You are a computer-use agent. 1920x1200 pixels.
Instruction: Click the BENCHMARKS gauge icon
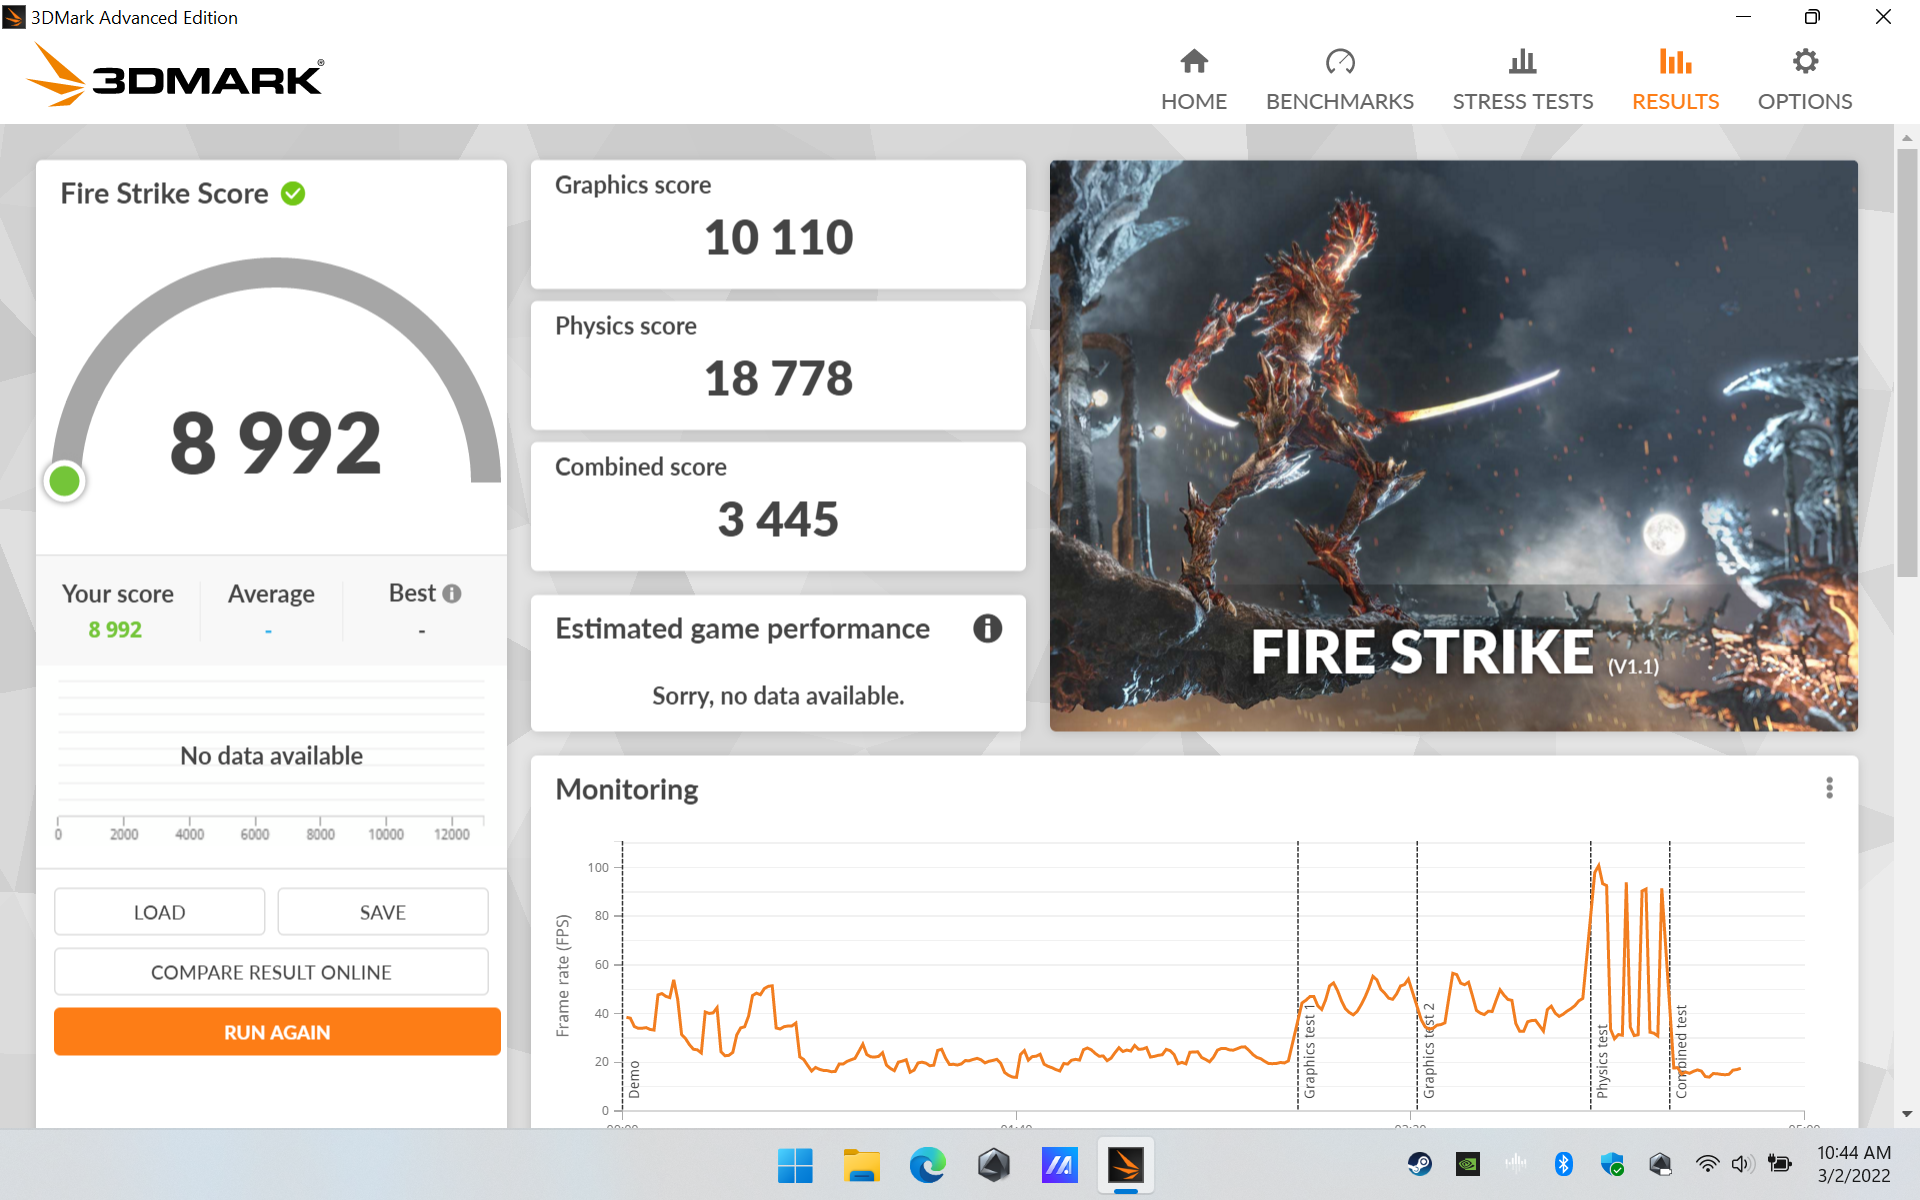coord(1339,62)
